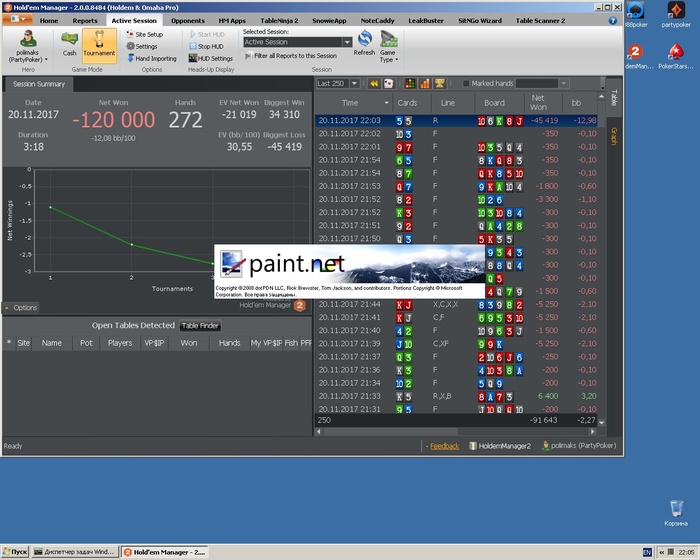Viewport: 700px width, 560px height.
Task: Open the 888poker desktop shortcut
Action: (636, 15)
